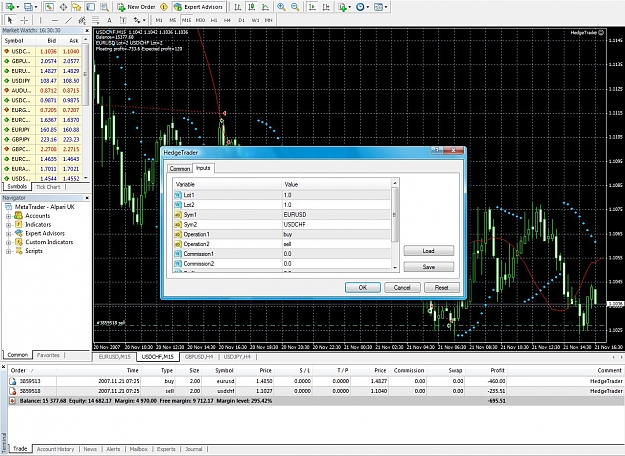625x456 pixels.
Task: Close the Market Watch panel
Action: pyautogui.click(x=87, y=30)
